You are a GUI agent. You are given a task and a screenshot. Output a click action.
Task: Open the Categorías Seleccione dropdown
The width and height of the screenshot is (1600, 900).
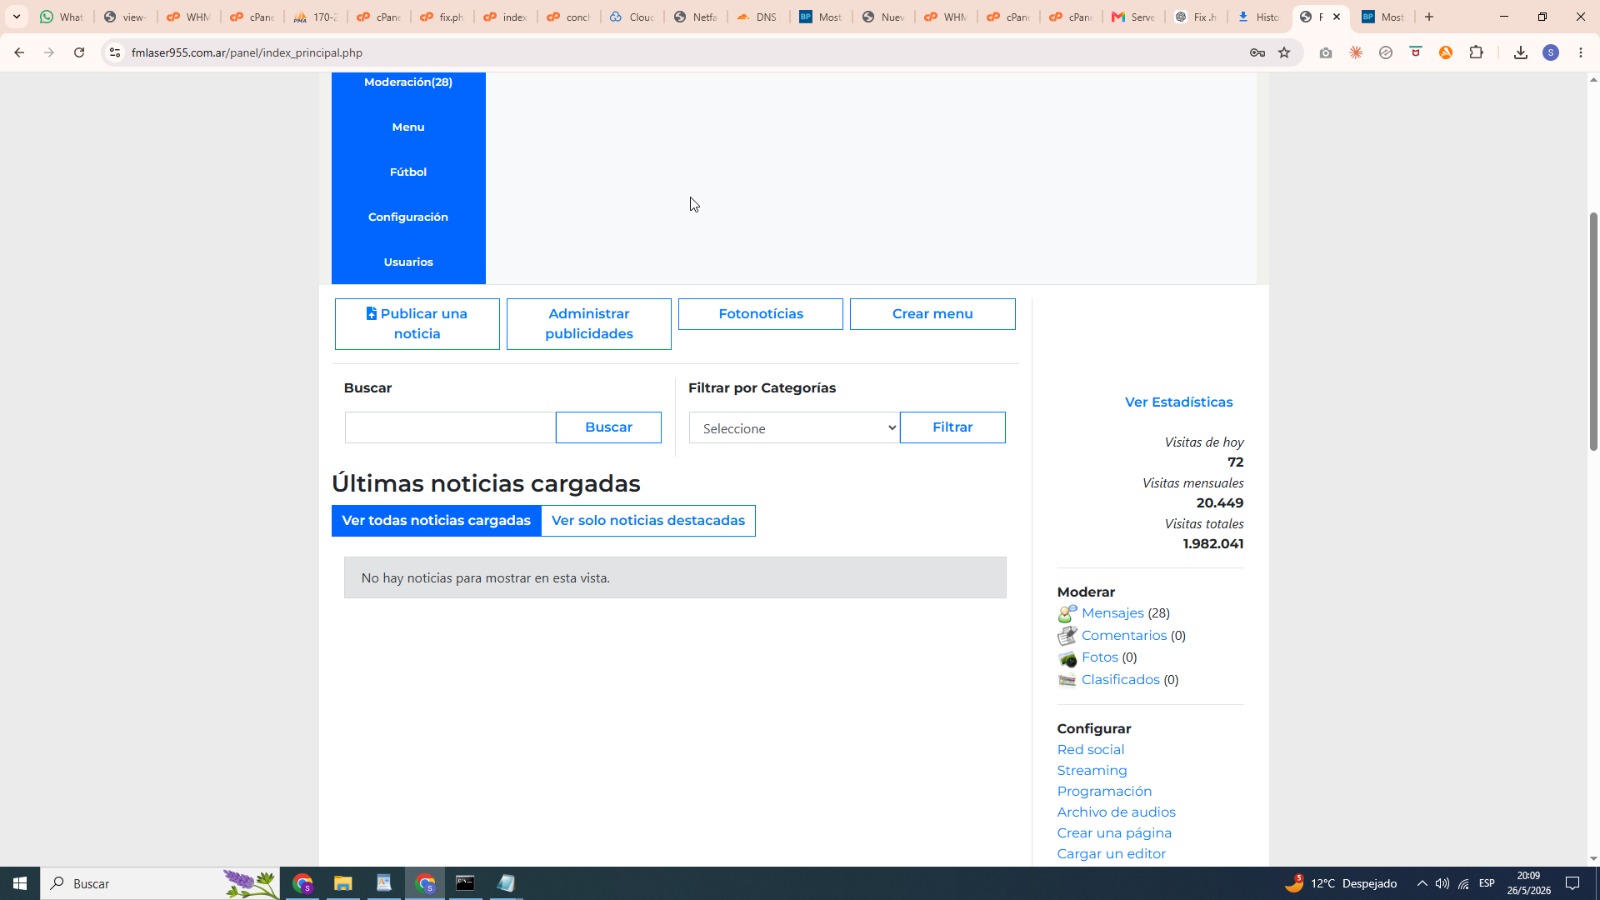tap(794, 428)
